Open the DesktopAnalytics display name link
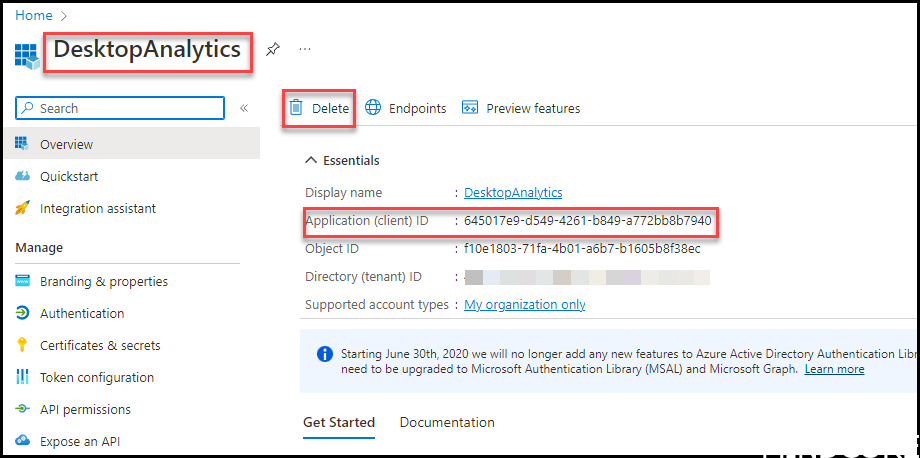The width and height of the screenshot is (920, 458). (x=513, y=192)
